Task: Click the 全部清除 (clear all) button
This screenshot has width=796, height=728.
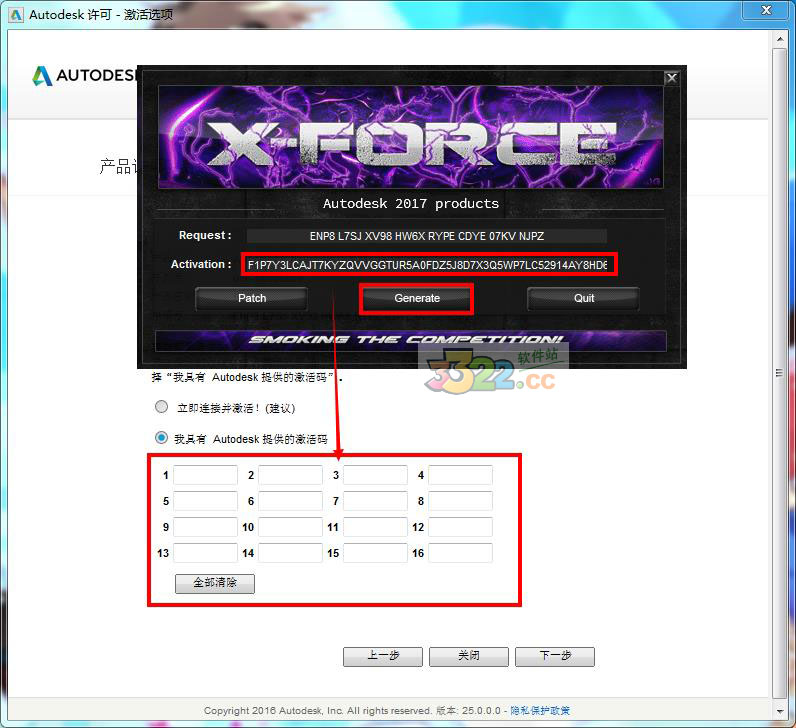Action: pos(215,583)
